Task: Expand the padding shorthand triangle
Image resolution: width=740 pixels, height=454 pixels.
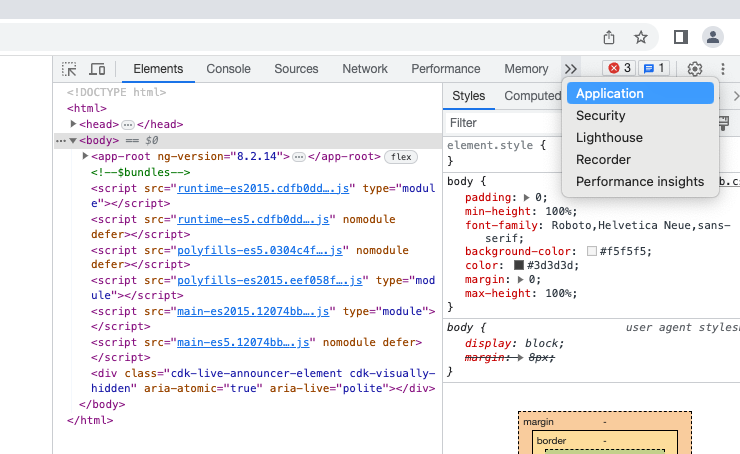Action: [526, 197]
